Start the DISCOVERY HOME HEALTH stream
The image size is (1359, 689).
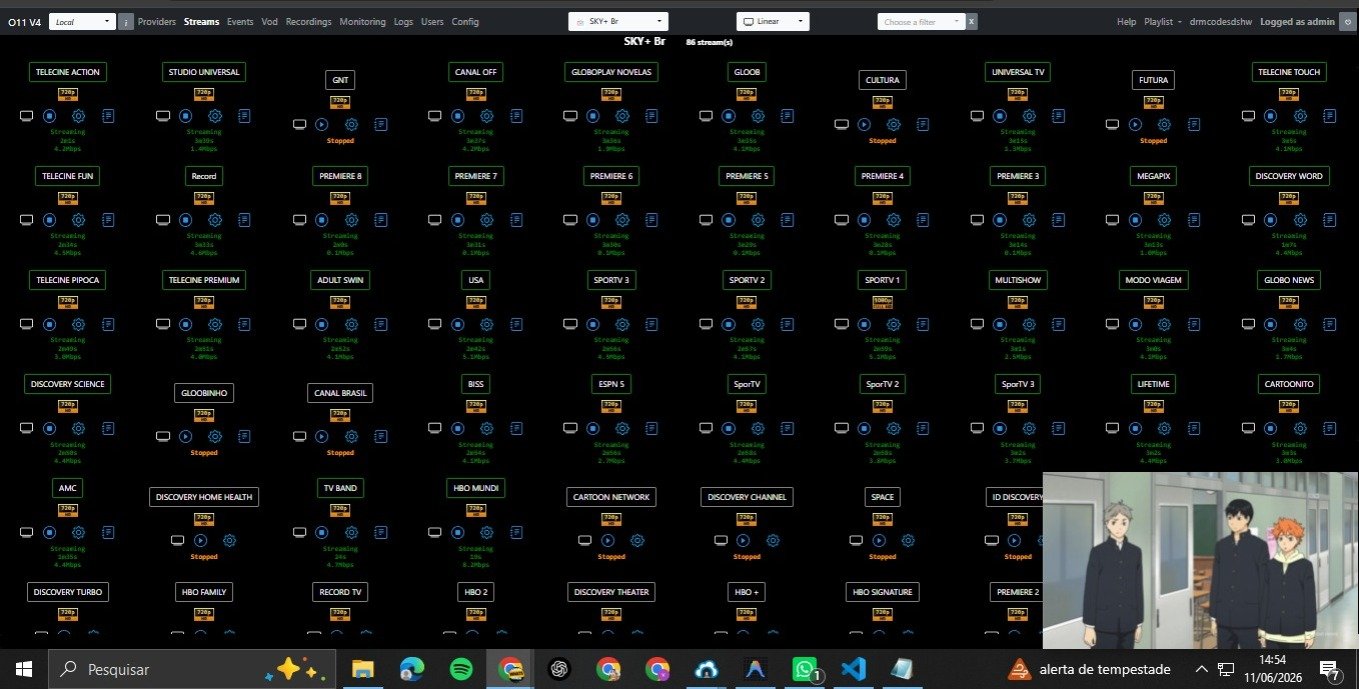coord(200,541)
